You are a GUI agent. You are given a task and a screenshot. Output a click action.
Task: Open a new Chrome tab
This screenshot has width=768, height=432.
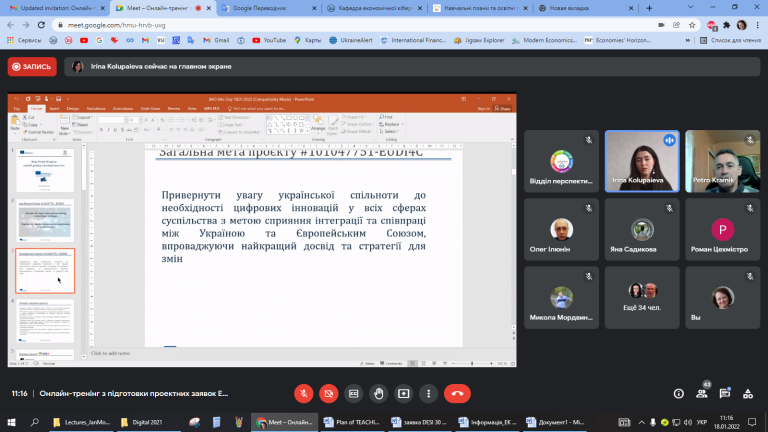pos(649,8)
